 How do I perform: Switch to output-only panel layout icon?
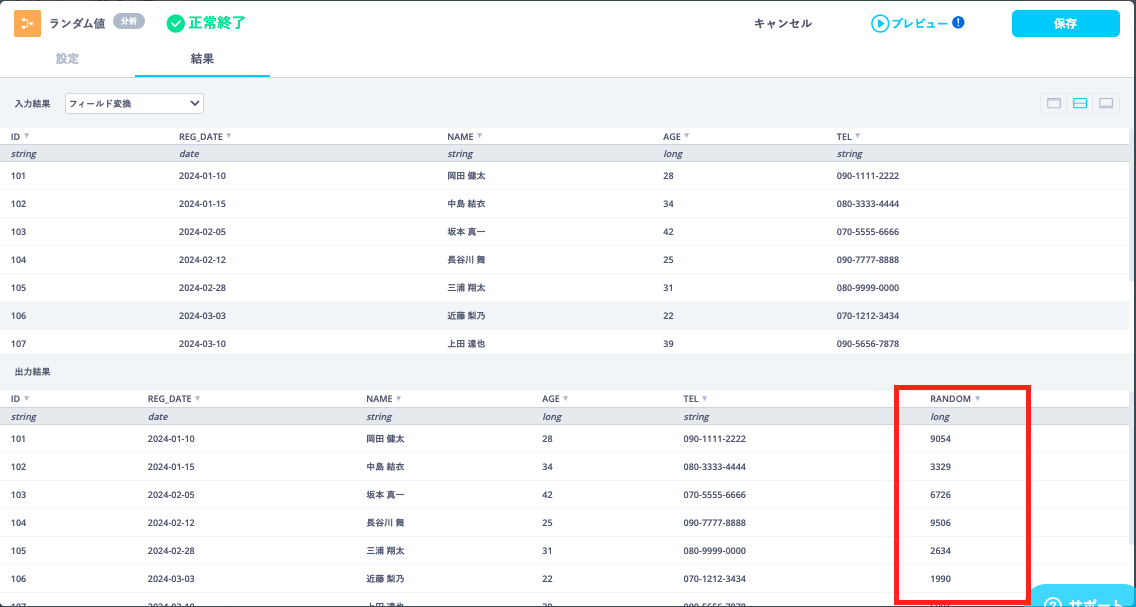click(1106, 103)
